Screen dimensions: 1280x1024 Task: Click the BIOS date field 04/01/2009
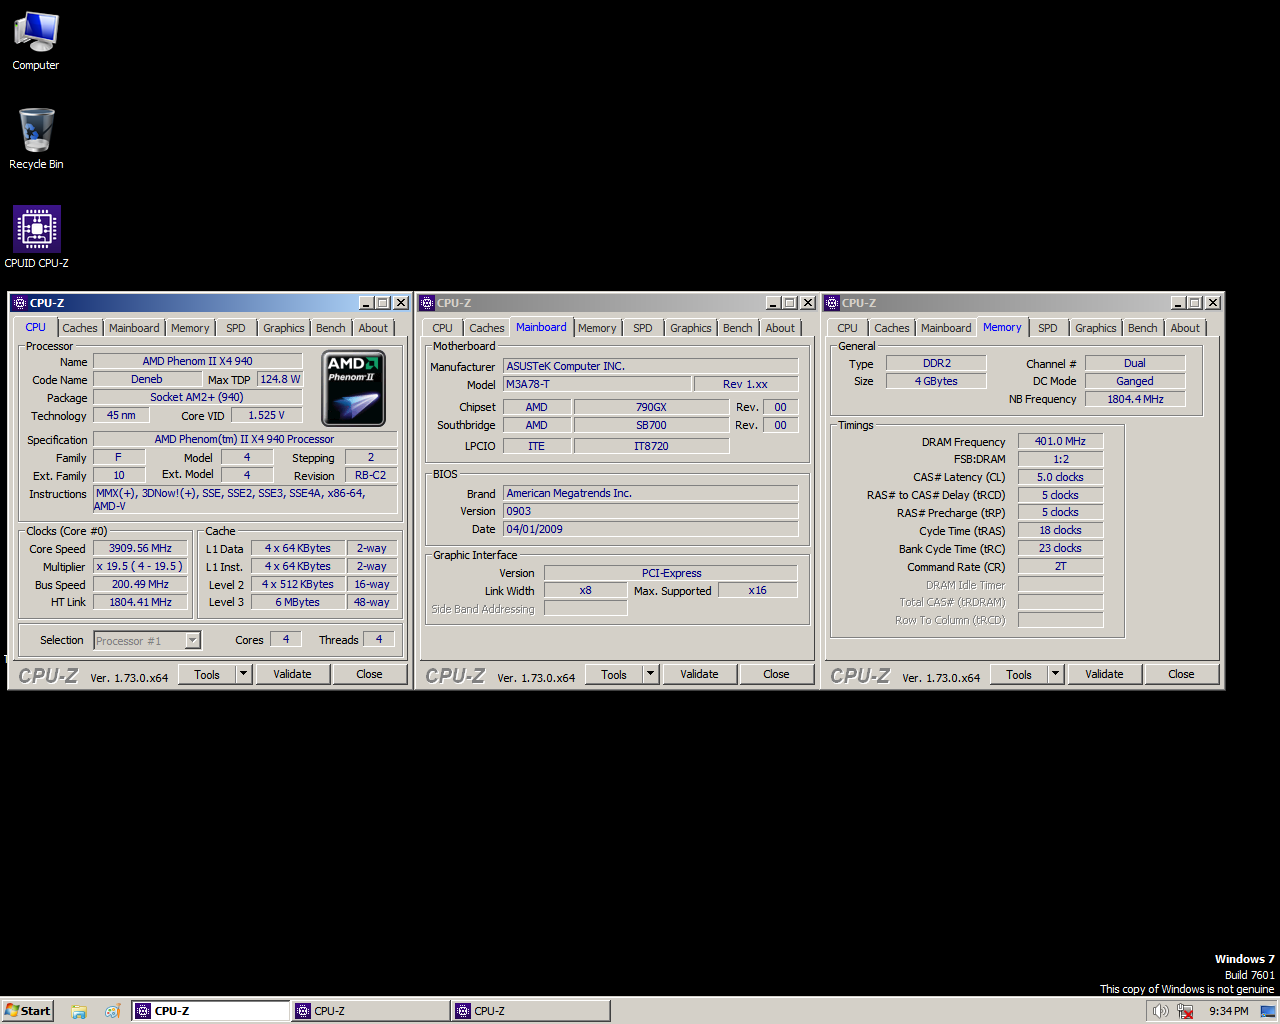pyautogui.click(x=651, y=529)
